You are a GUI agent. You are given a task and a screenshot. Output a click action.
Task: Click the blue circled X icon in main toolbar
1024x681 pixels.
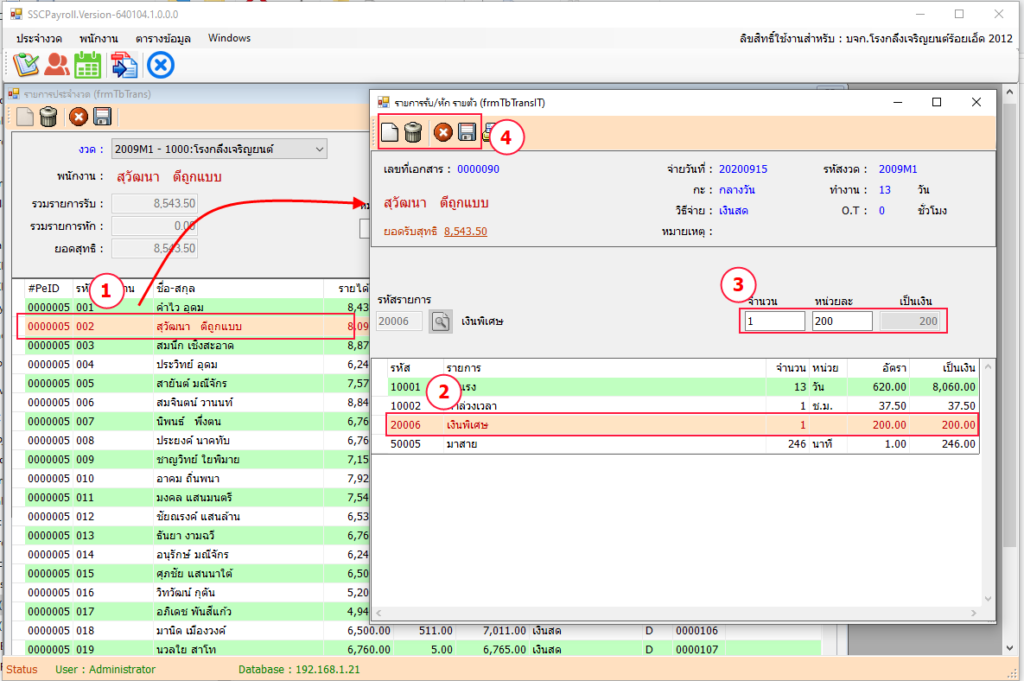coord(161,65)
